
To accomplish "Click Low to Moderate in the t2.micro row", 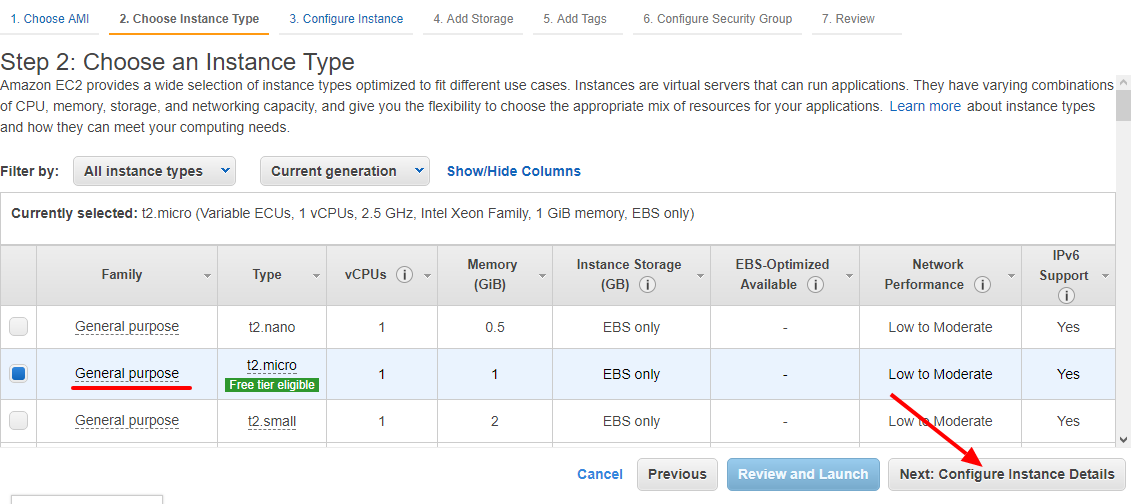I will tap(940, 374).
